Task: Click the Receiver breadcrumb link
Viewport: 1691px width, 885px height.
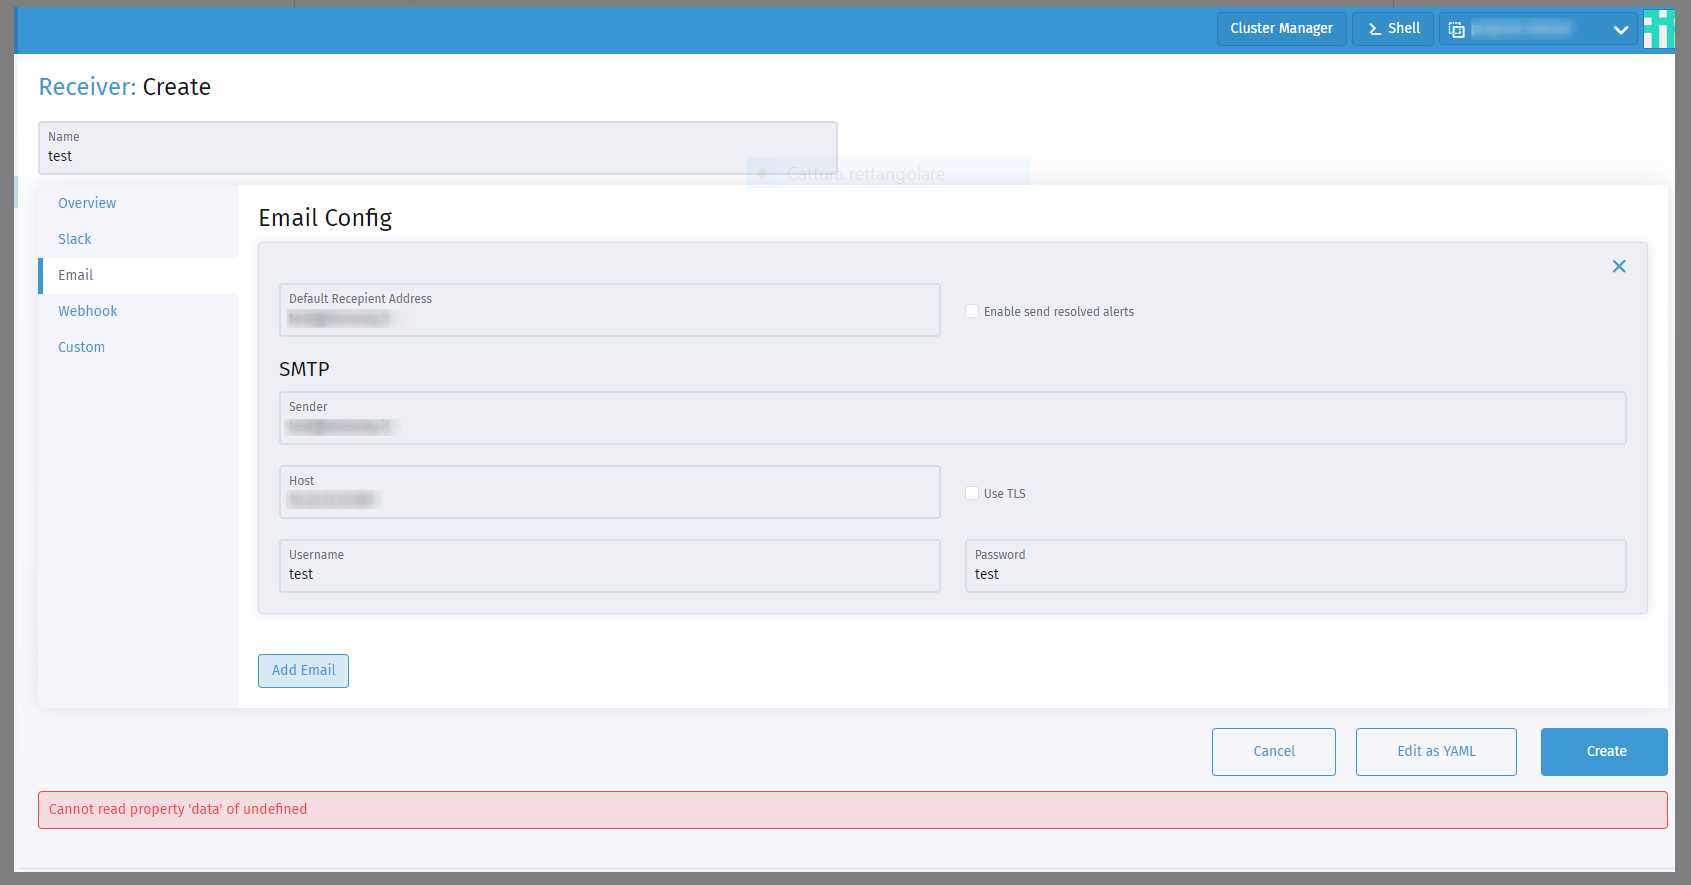Action: (x=87, y=87)
